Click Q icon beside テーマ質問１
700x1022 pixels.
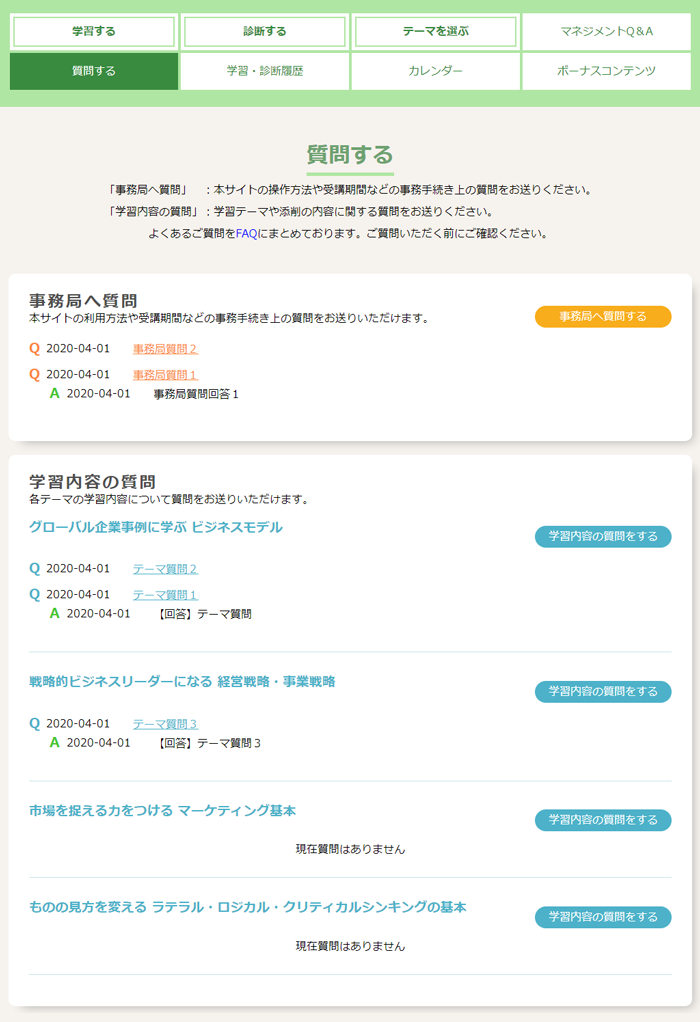pos(35,594)
